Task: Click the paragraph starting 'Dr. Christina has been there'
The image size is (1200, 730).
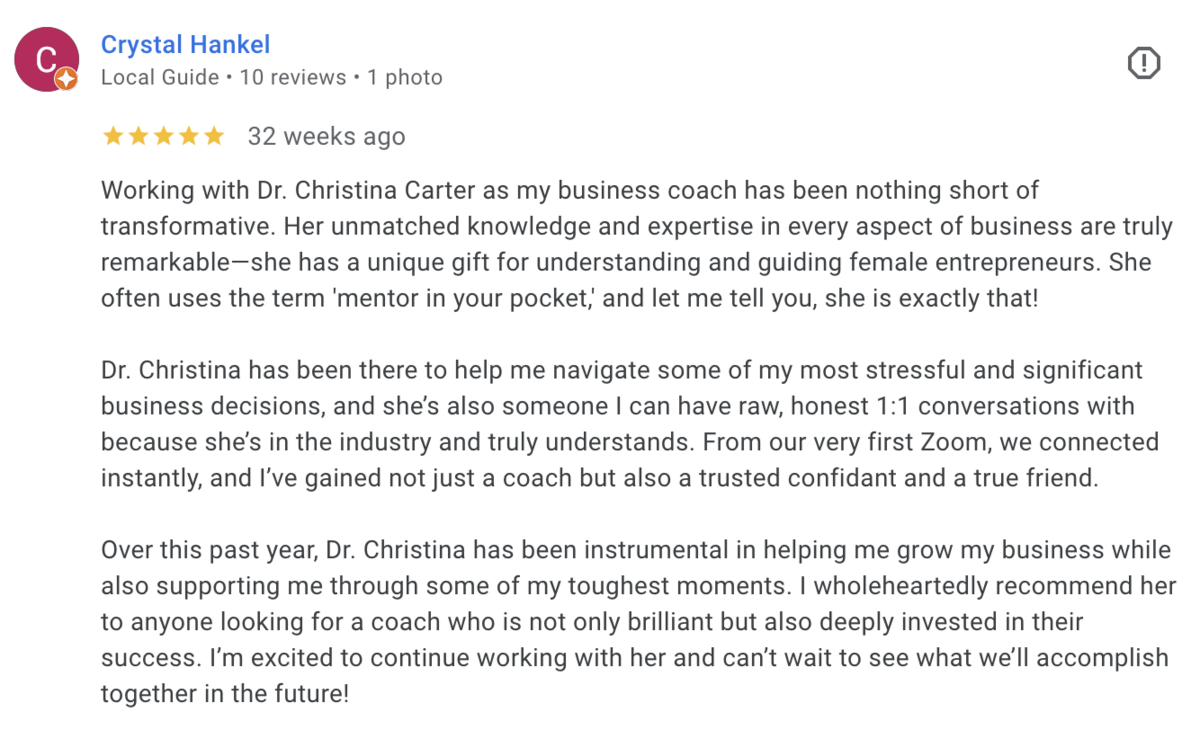Action: click(x=630, y=424)
